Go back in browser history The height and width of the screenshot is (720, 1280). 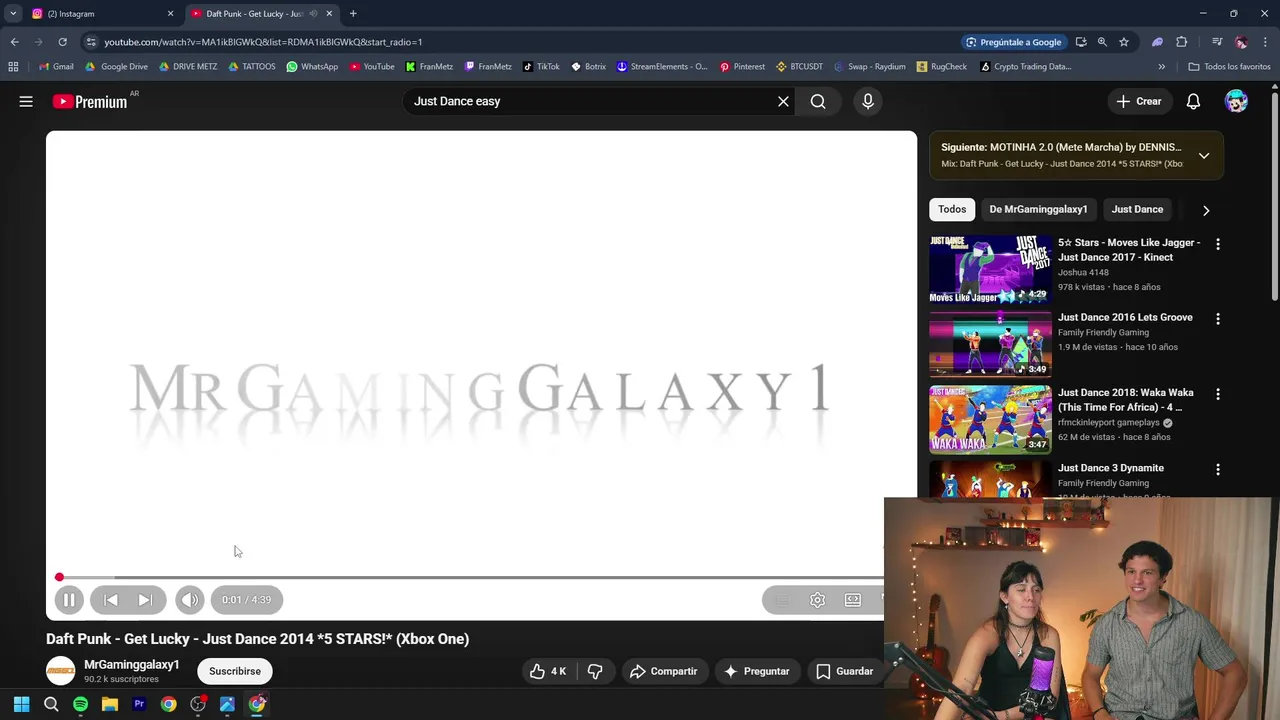click(x=14, y=42)
